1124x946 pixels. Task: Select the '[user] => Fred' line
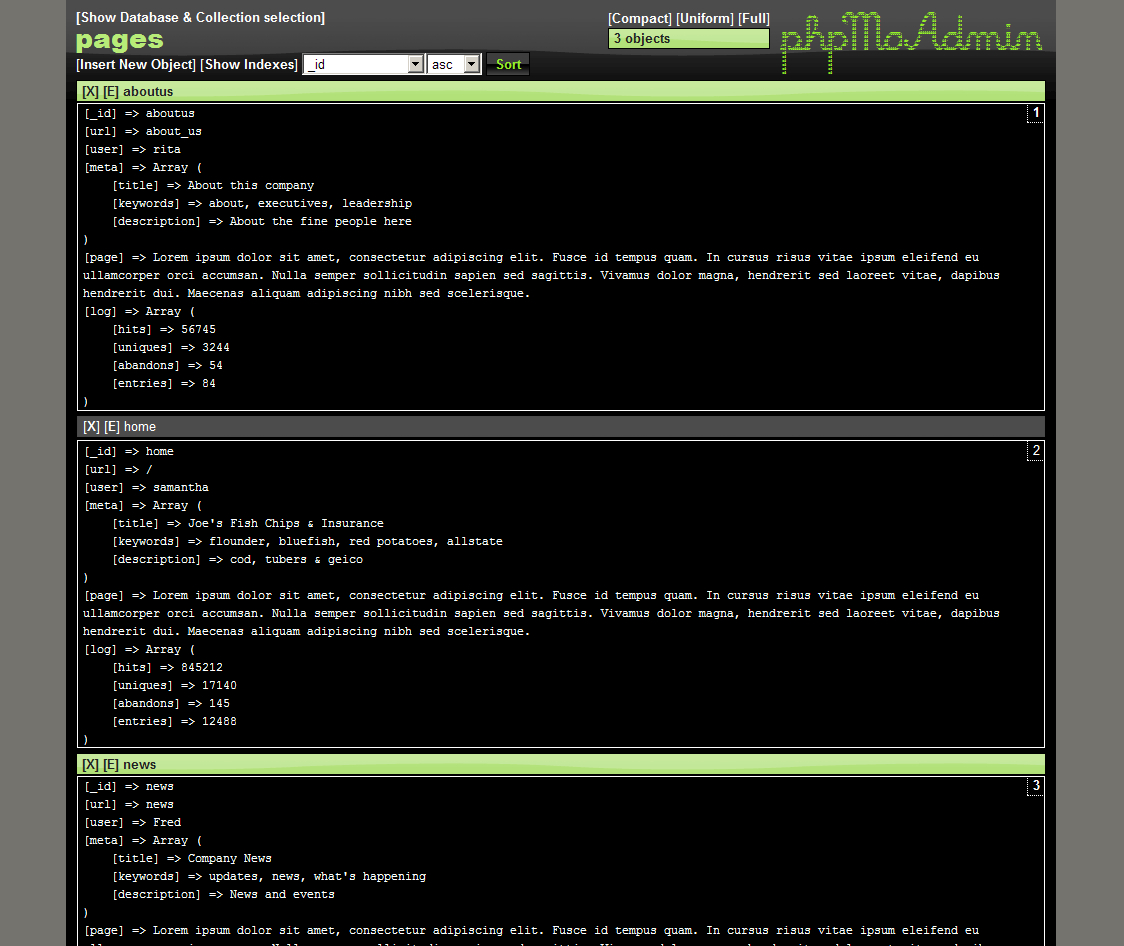(x=133, y=823)
